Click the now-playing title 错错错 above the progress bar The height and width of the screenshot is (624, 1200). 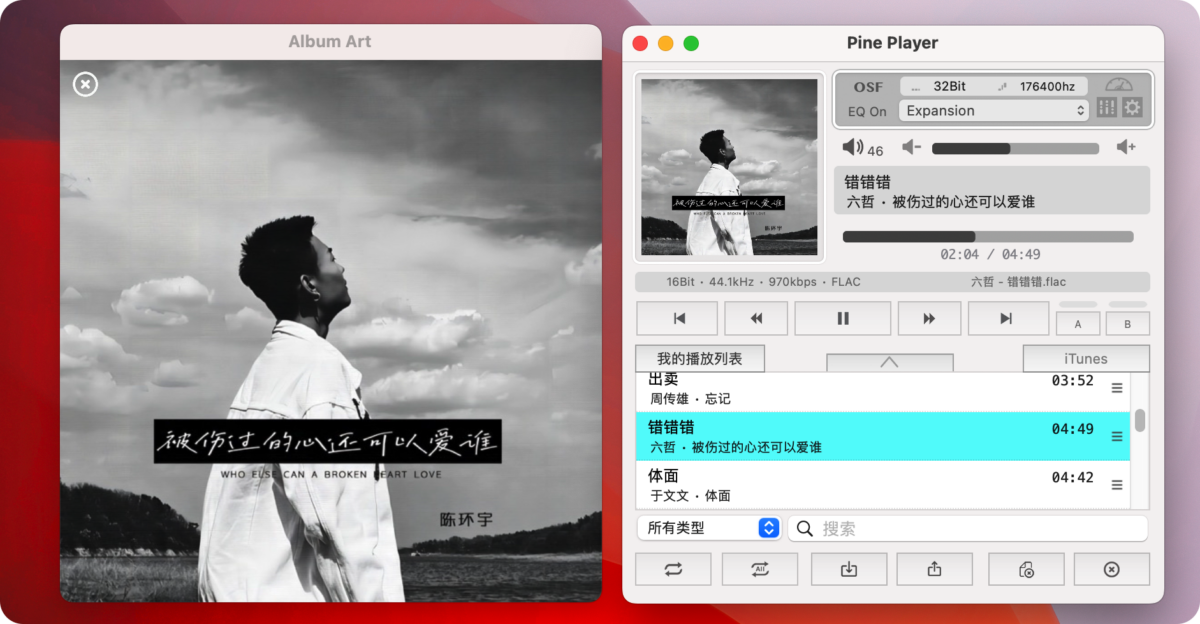(868, 182)
